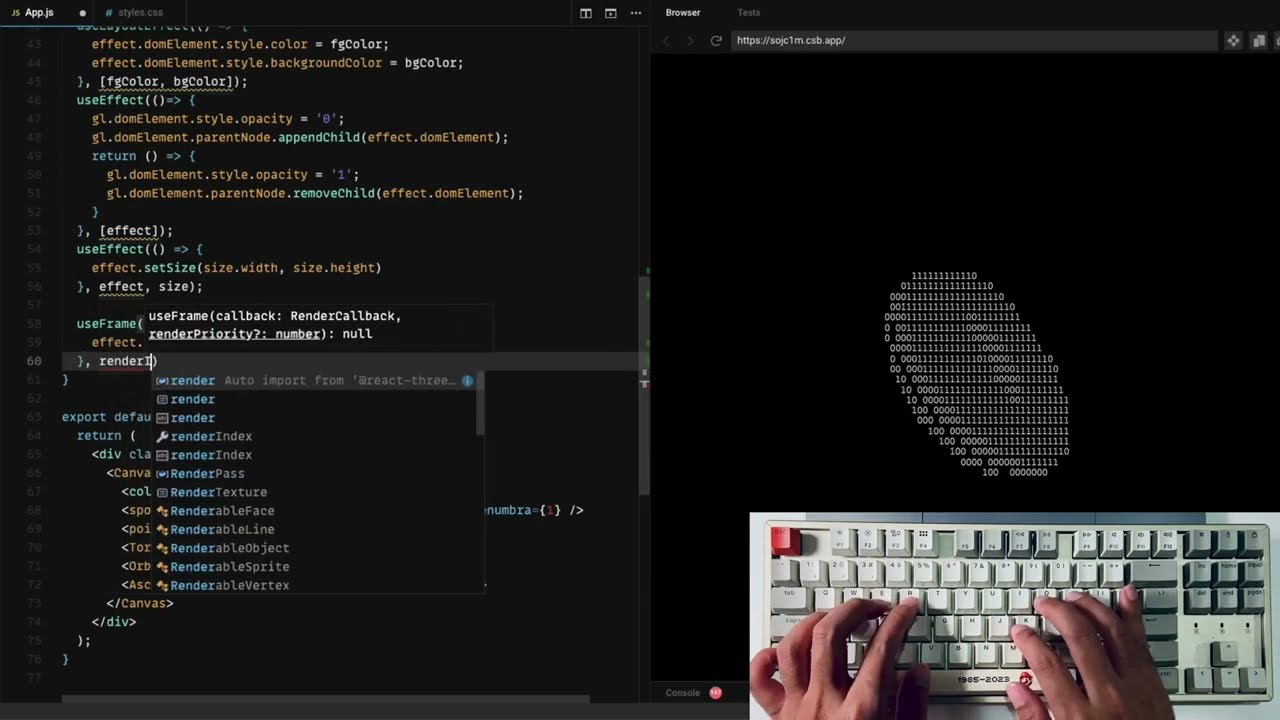Switch to the App.js editor tab

pos(40,13)
